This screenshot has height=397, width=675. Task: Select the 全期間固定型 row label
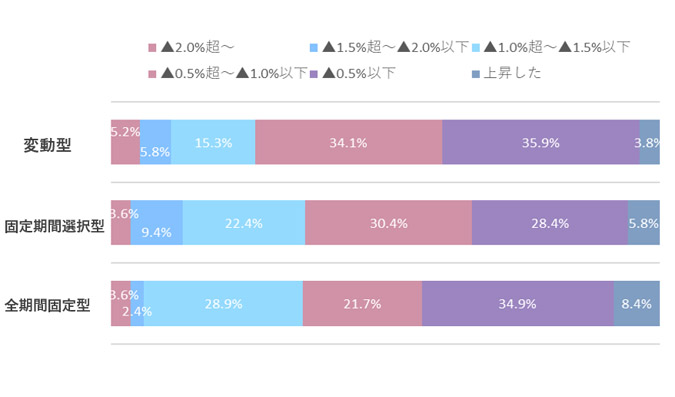tap(47, 306)
